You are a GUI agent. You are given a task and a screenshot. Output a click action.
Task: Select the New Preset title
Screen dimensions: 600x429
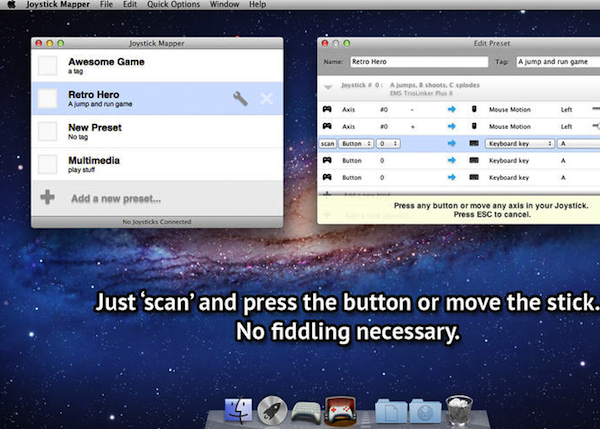(x=95, y=127)
